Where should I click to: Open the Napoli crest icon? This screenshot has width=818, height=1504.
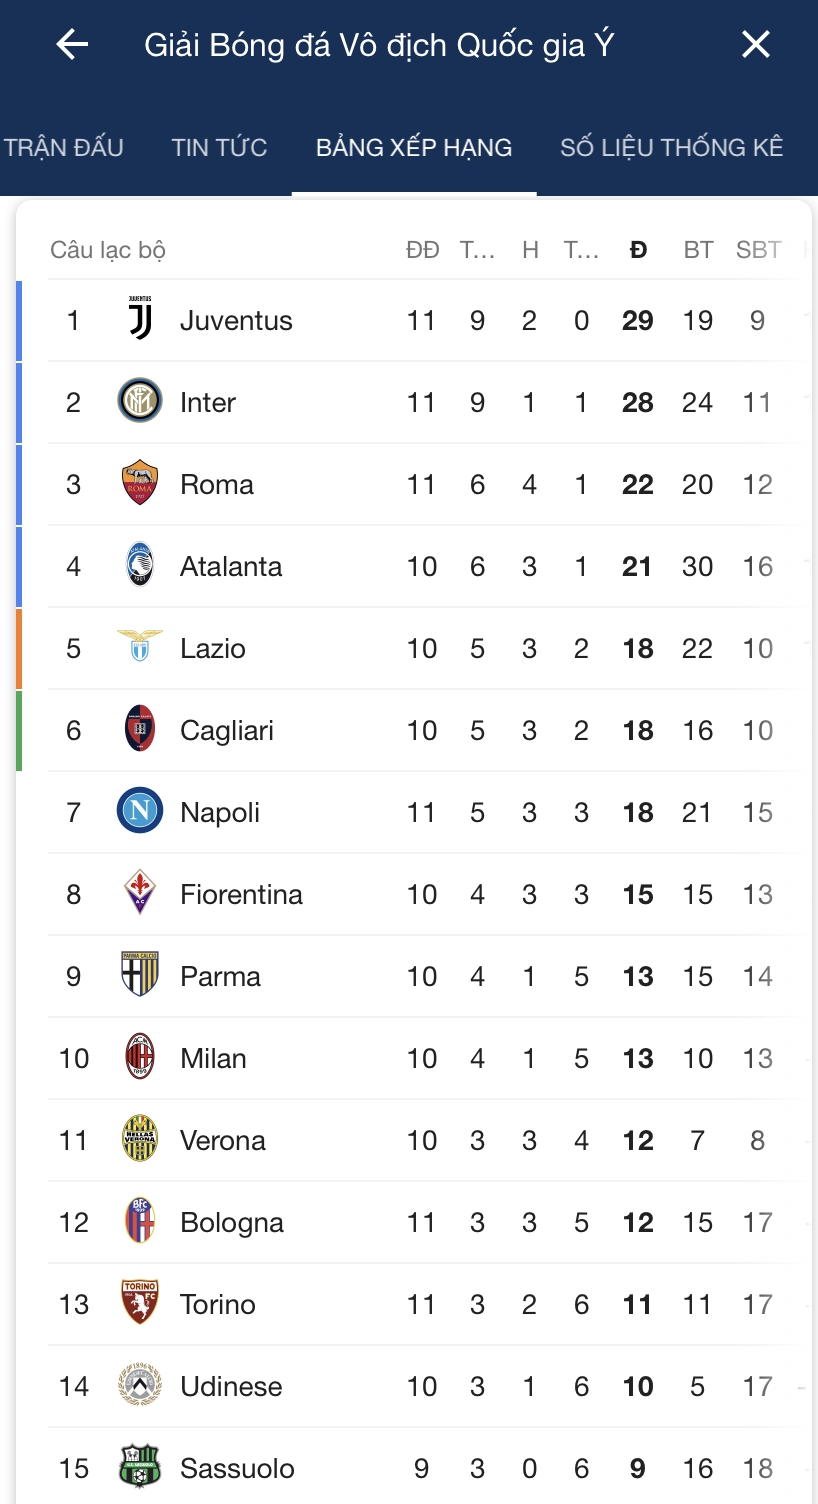point(140,811)
